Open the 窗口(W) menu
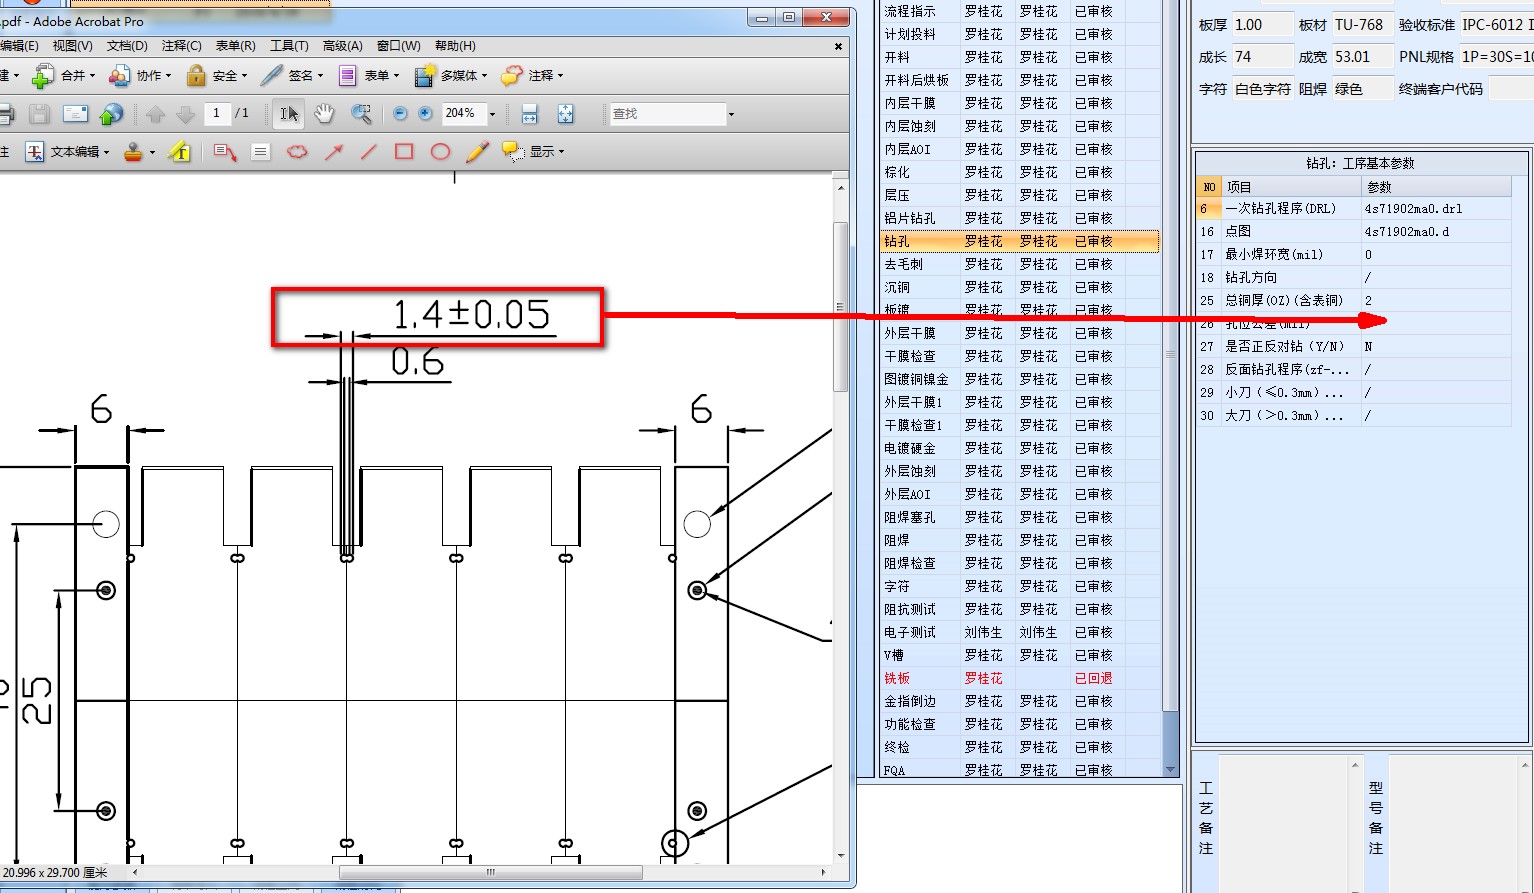1534x893 pixels. point(398,46)
